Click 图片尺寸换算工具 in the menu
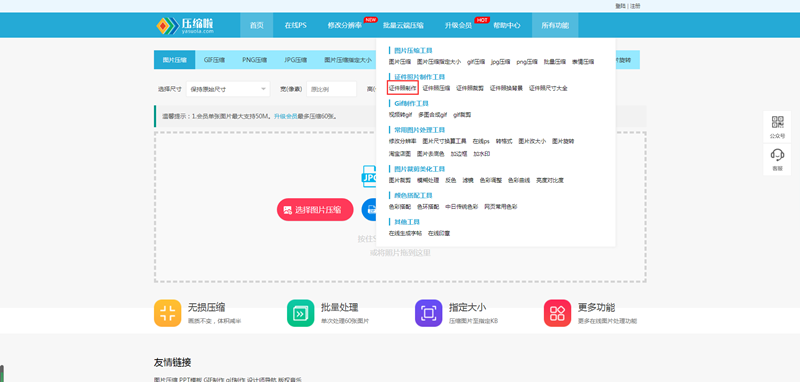 pyautogui.click(x=444, y=141)
